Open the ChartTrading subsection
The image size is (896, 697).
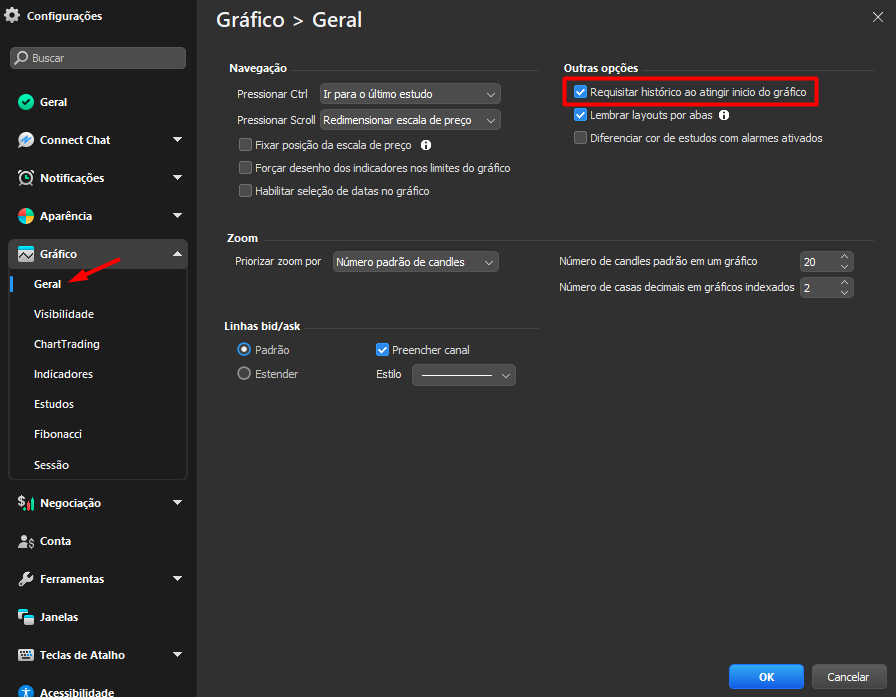pos(67,344)
